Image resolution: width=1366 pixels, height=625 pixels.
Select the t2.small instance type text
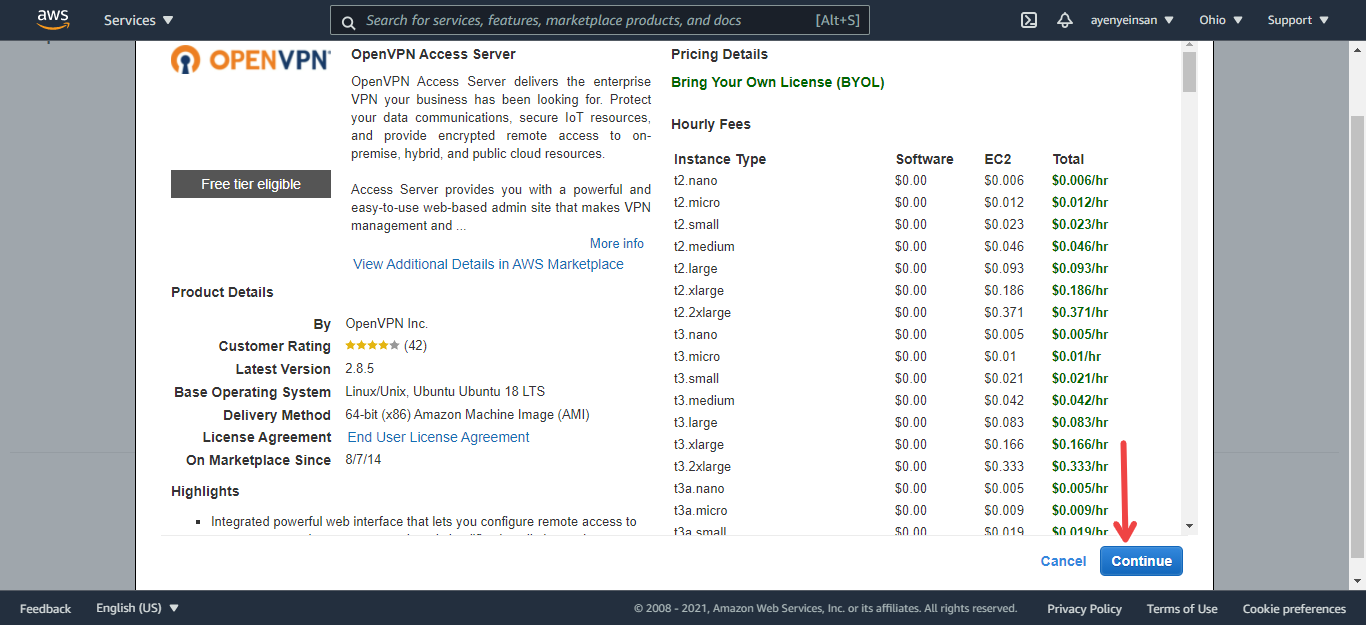697,225
